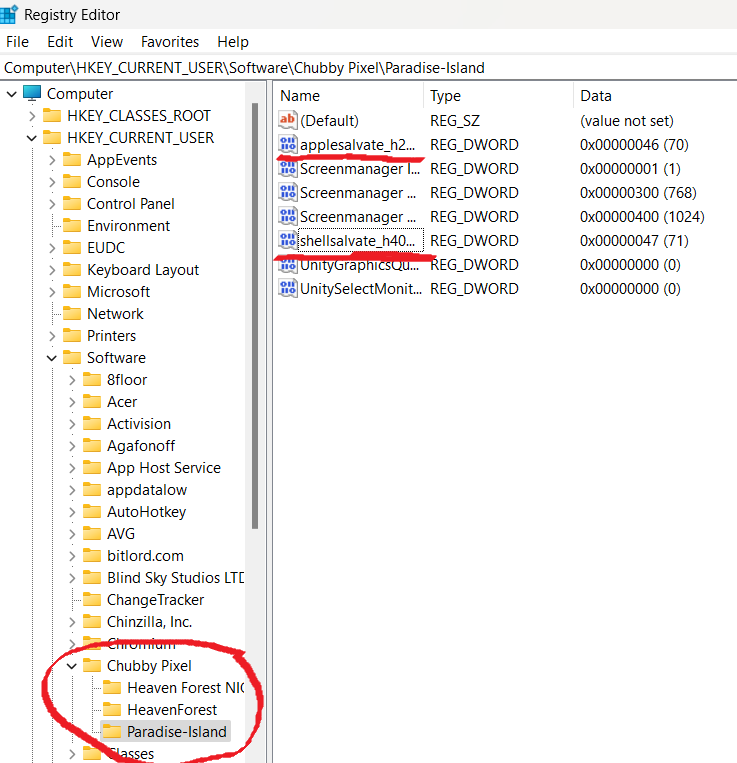Select the Agafonoff key
Image resolution: width=737 pixels, height=763 pixels.
coord(141,446)
